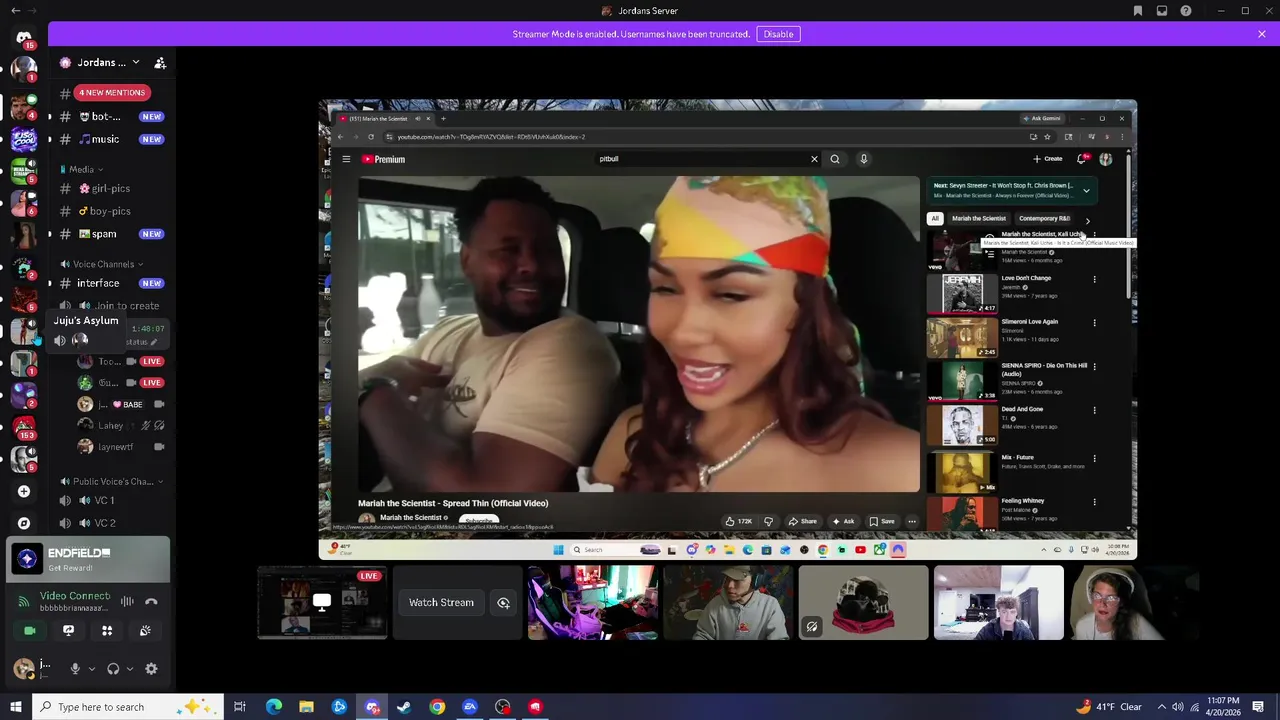The width and height of the screenshot is (1280, 720).
Task: Open the soundboard icon in voice panel
Action: coord(145,630)
